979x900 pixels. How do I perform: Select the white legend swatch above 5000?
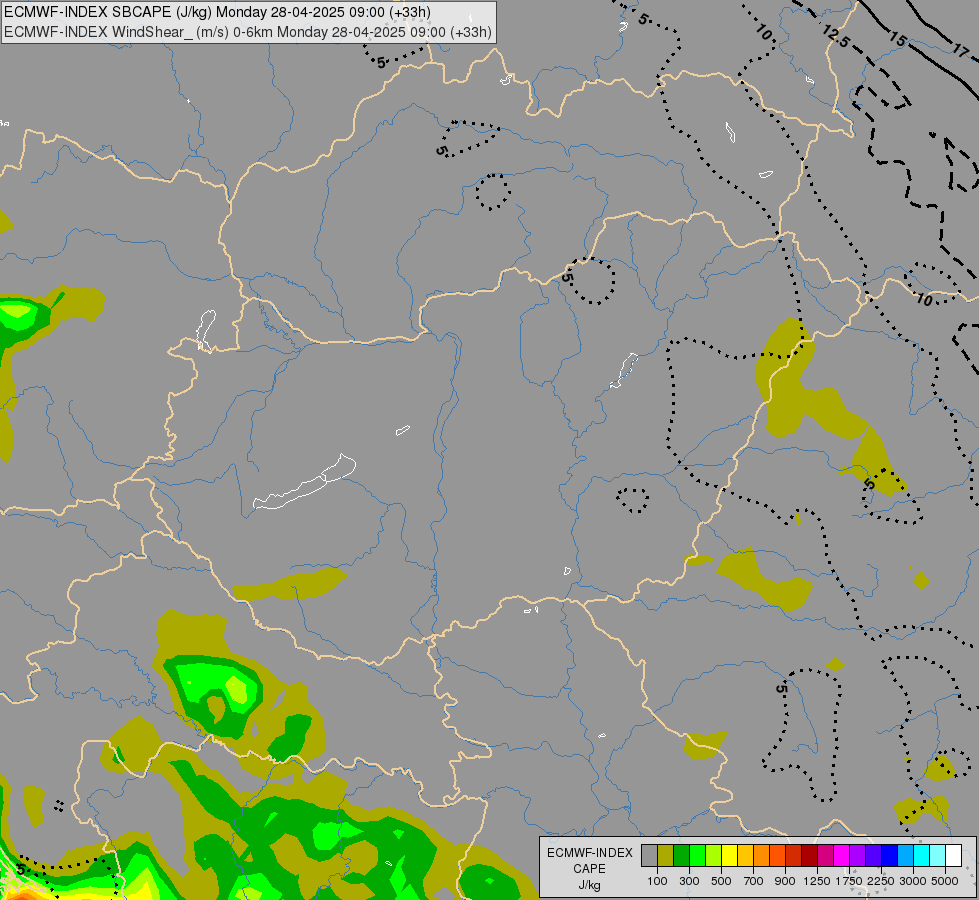(x=953, y=855)
